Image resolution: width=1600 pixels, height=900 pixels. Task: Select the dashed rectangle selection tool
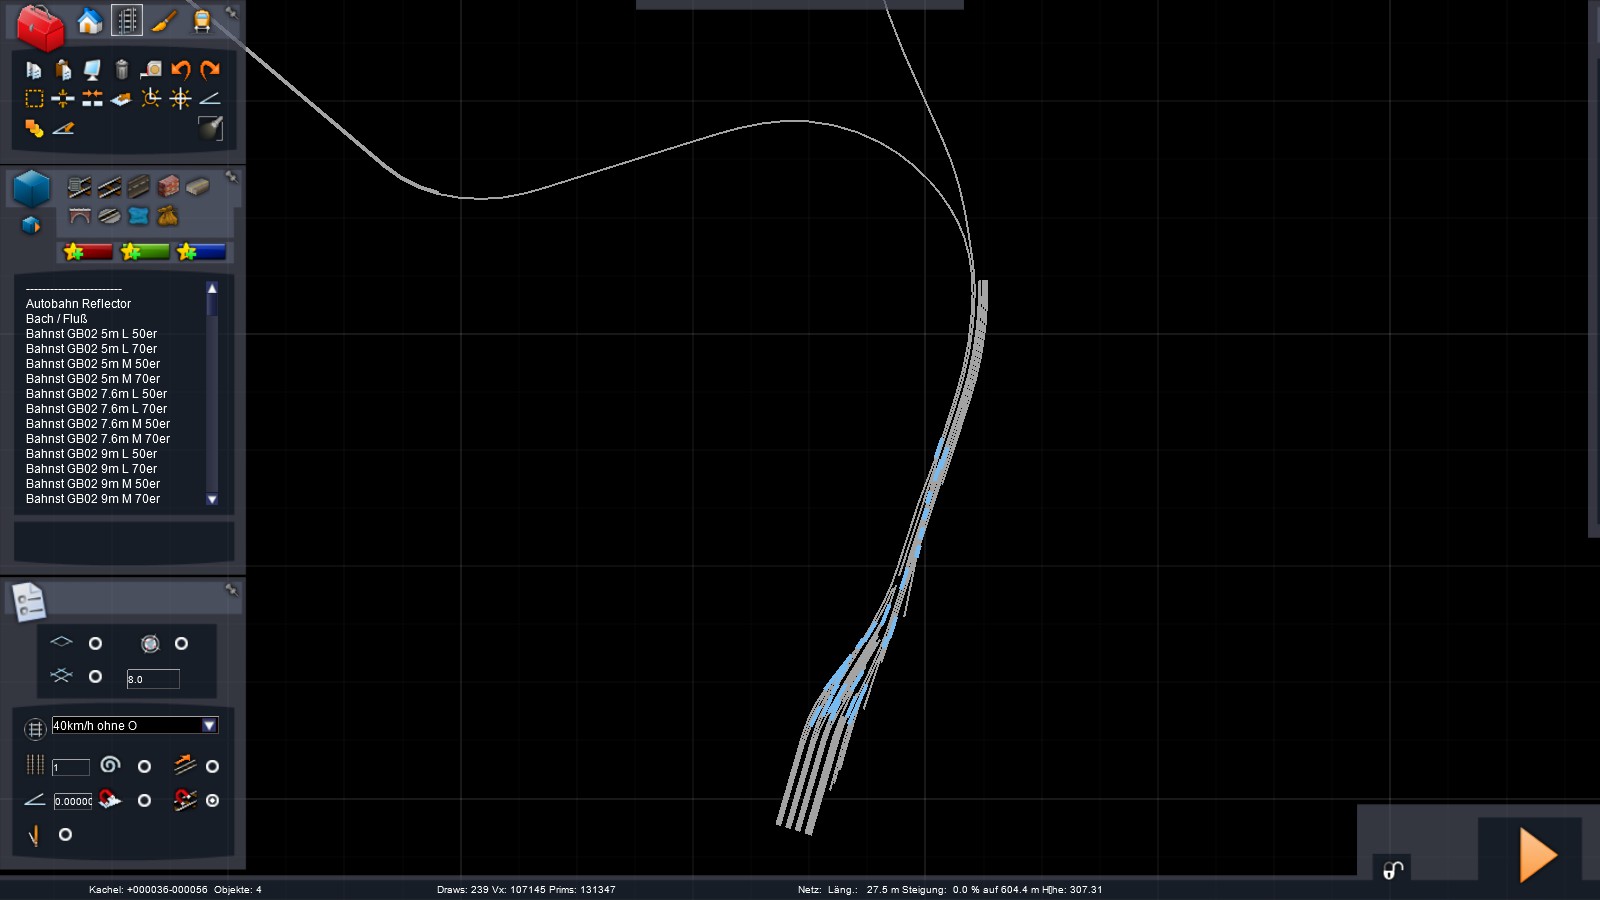point(34,98)
